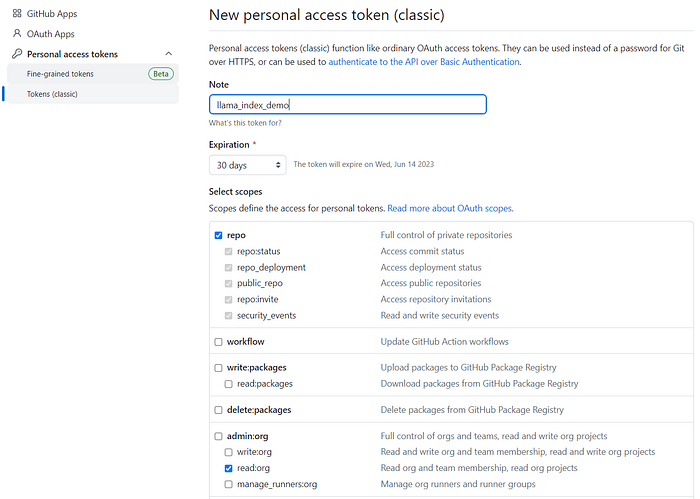This screenshot has height=499, width=700.
Task: Tick the delete:packages checkbox
Action: coord(218,410)
